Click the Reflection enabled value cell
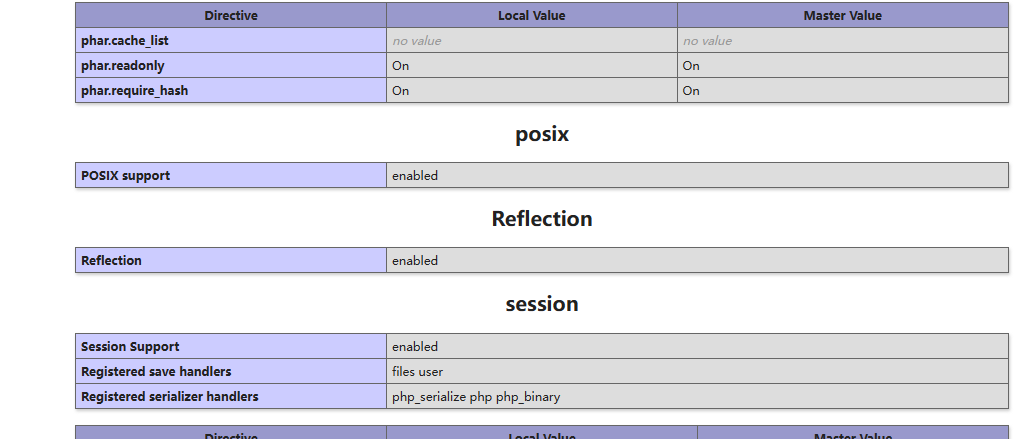The image size is (1028, 439). [698, 260]
